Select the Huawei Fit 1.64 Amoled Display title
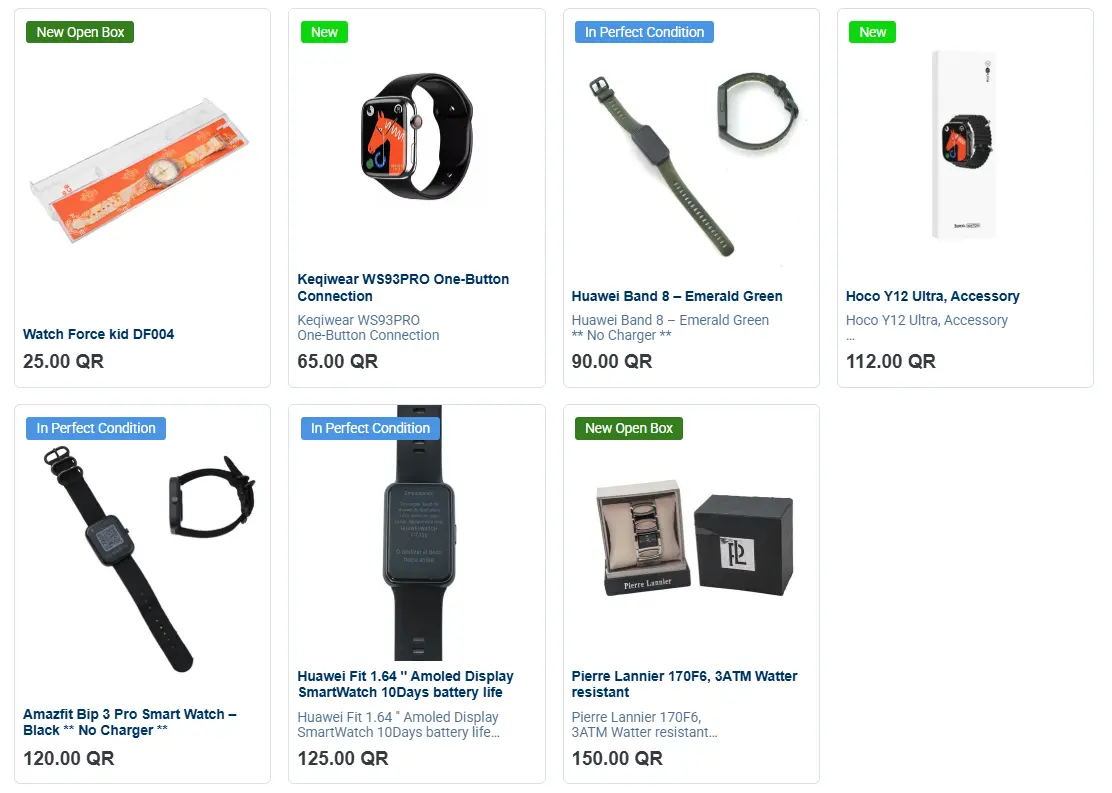 click(405, 684)
